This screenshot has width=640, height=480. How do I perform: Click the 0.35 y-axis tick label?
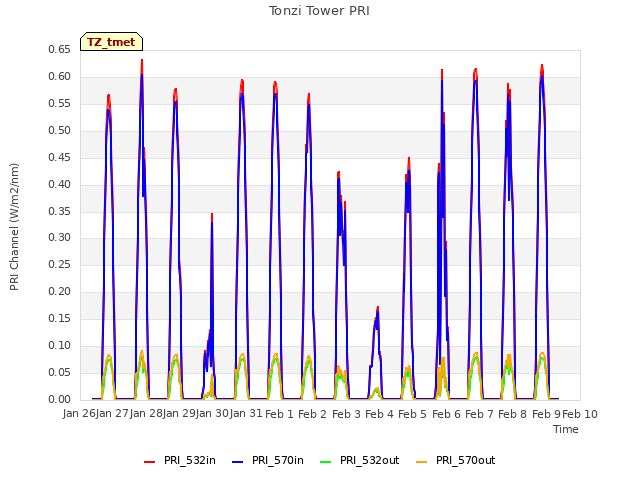(x=59, y=211)
